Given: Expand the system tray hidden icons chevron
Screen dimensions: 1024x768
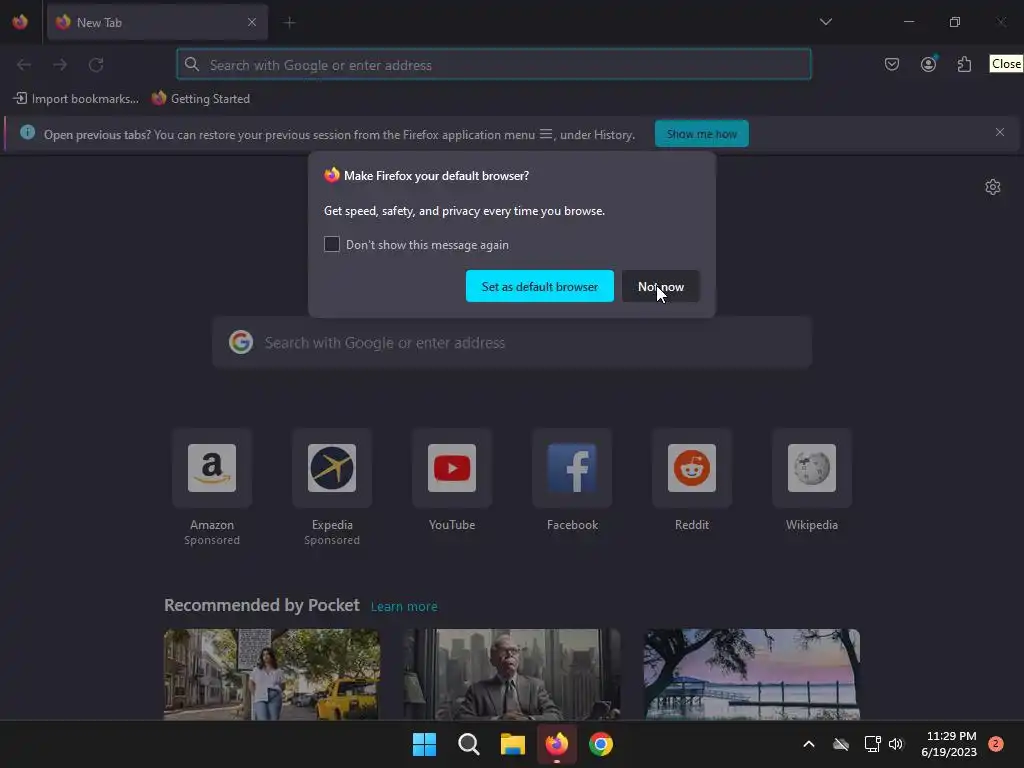Looking at the screenshot, I should coord(808,744).
